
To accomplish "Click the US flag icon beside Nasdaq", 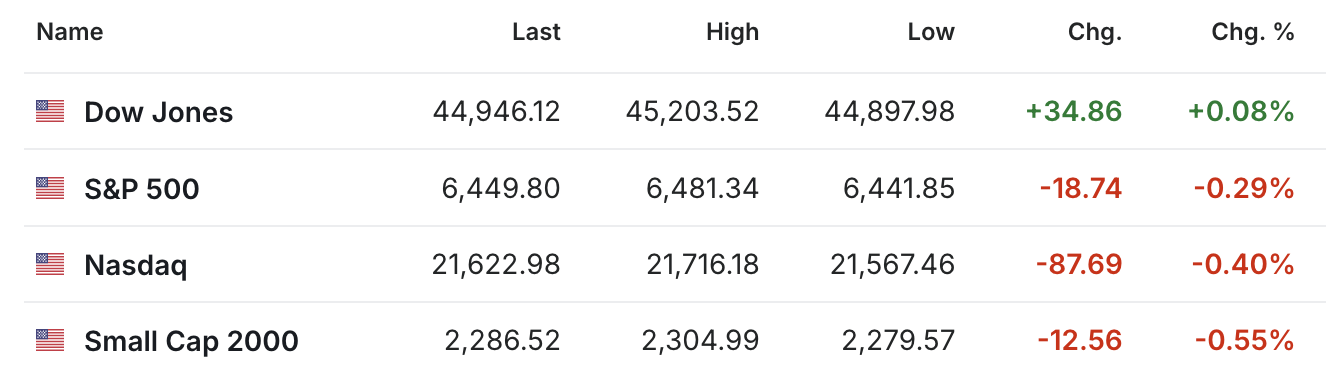I will [50, 264].
